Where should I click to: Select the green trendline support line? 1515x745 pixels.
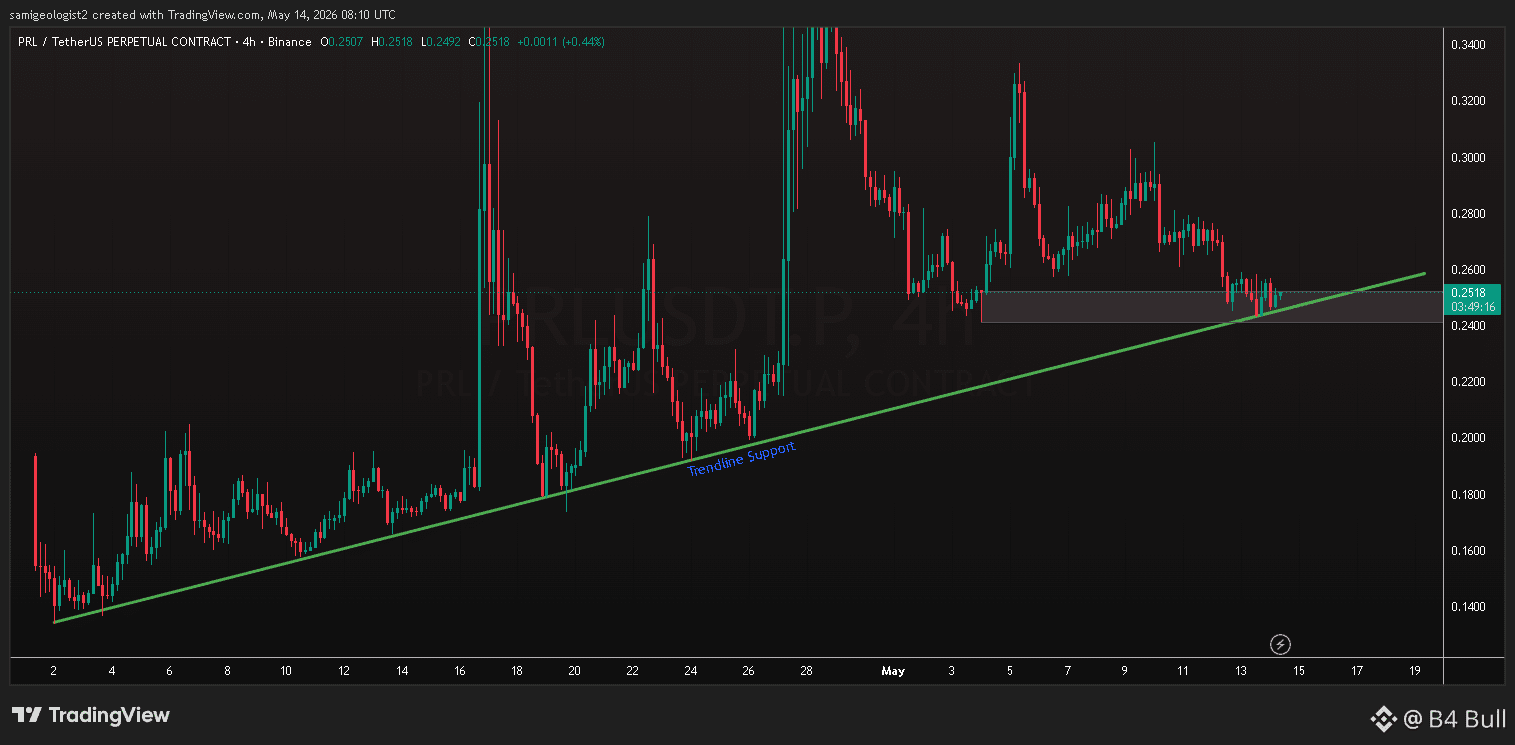tap(740, 446)
